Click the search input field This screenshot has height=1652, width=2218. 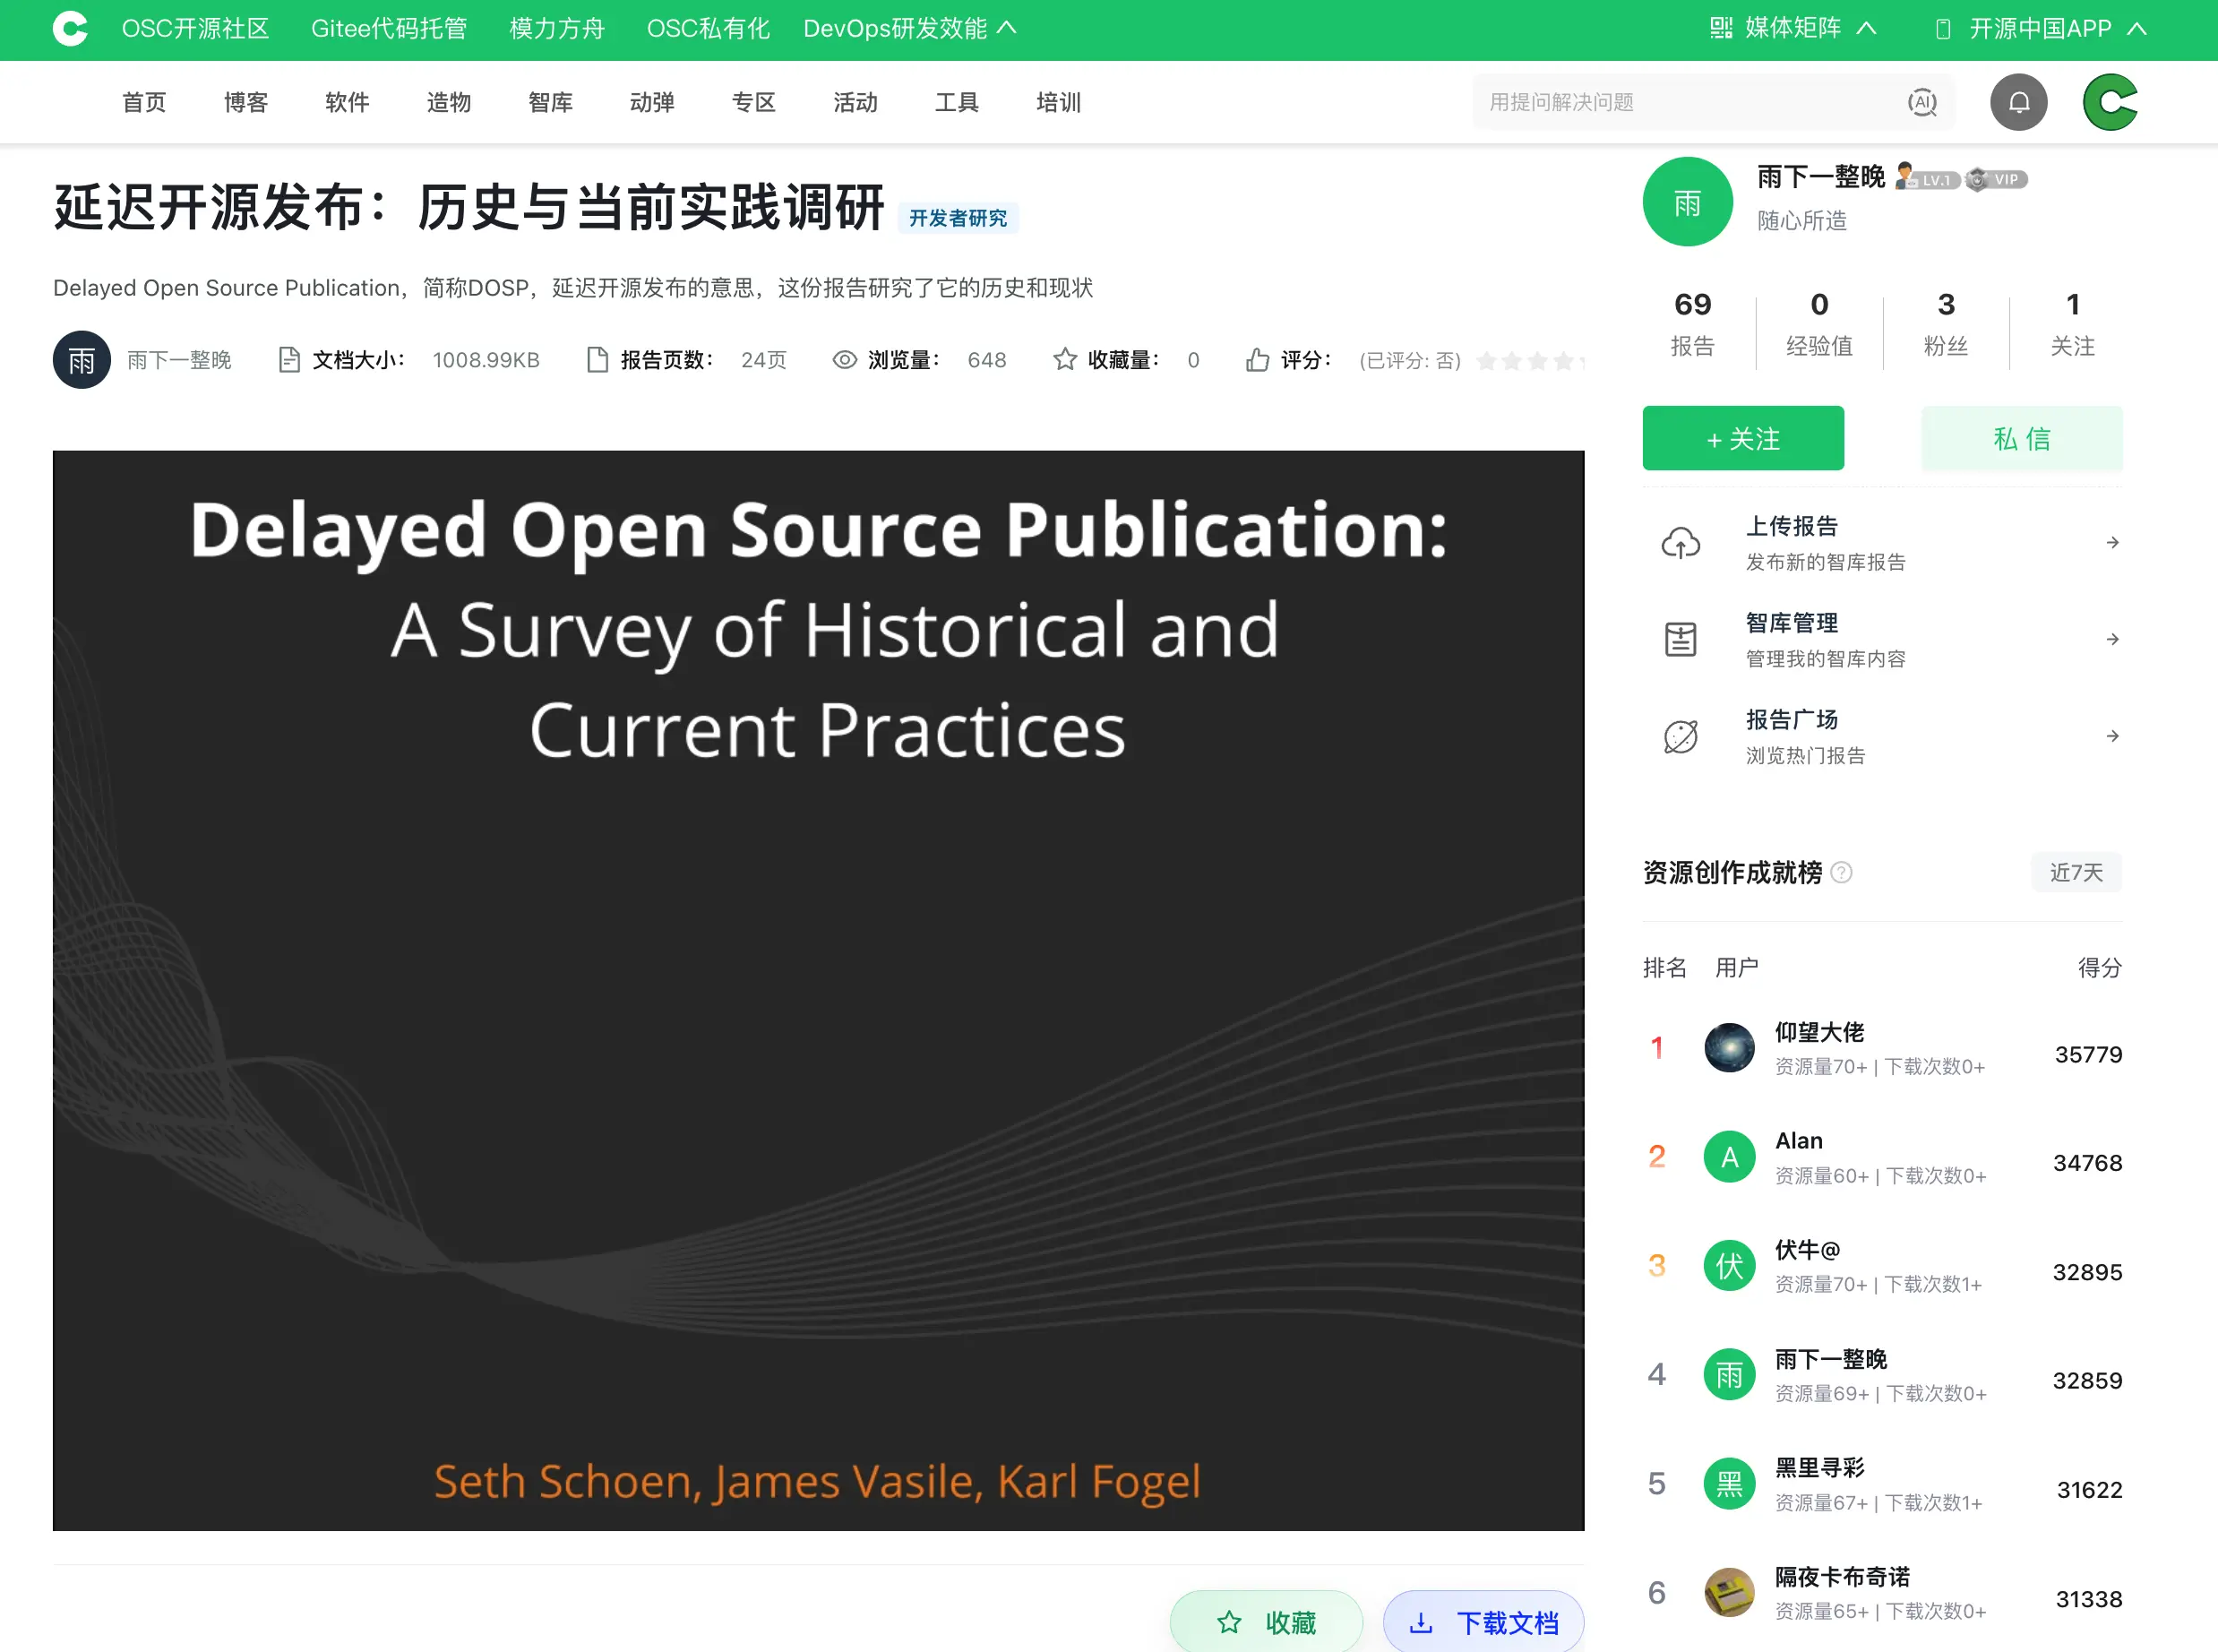(1690, 102)
